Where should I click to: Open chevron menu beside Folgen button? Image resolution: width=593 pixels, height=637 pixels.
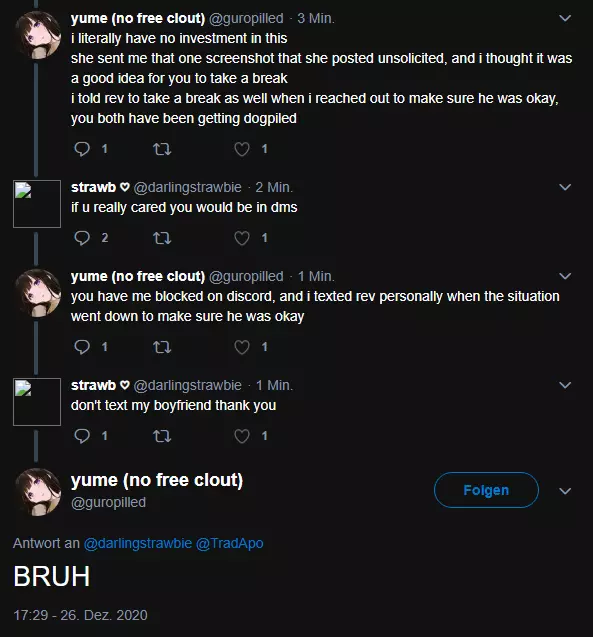click(565, 491)
